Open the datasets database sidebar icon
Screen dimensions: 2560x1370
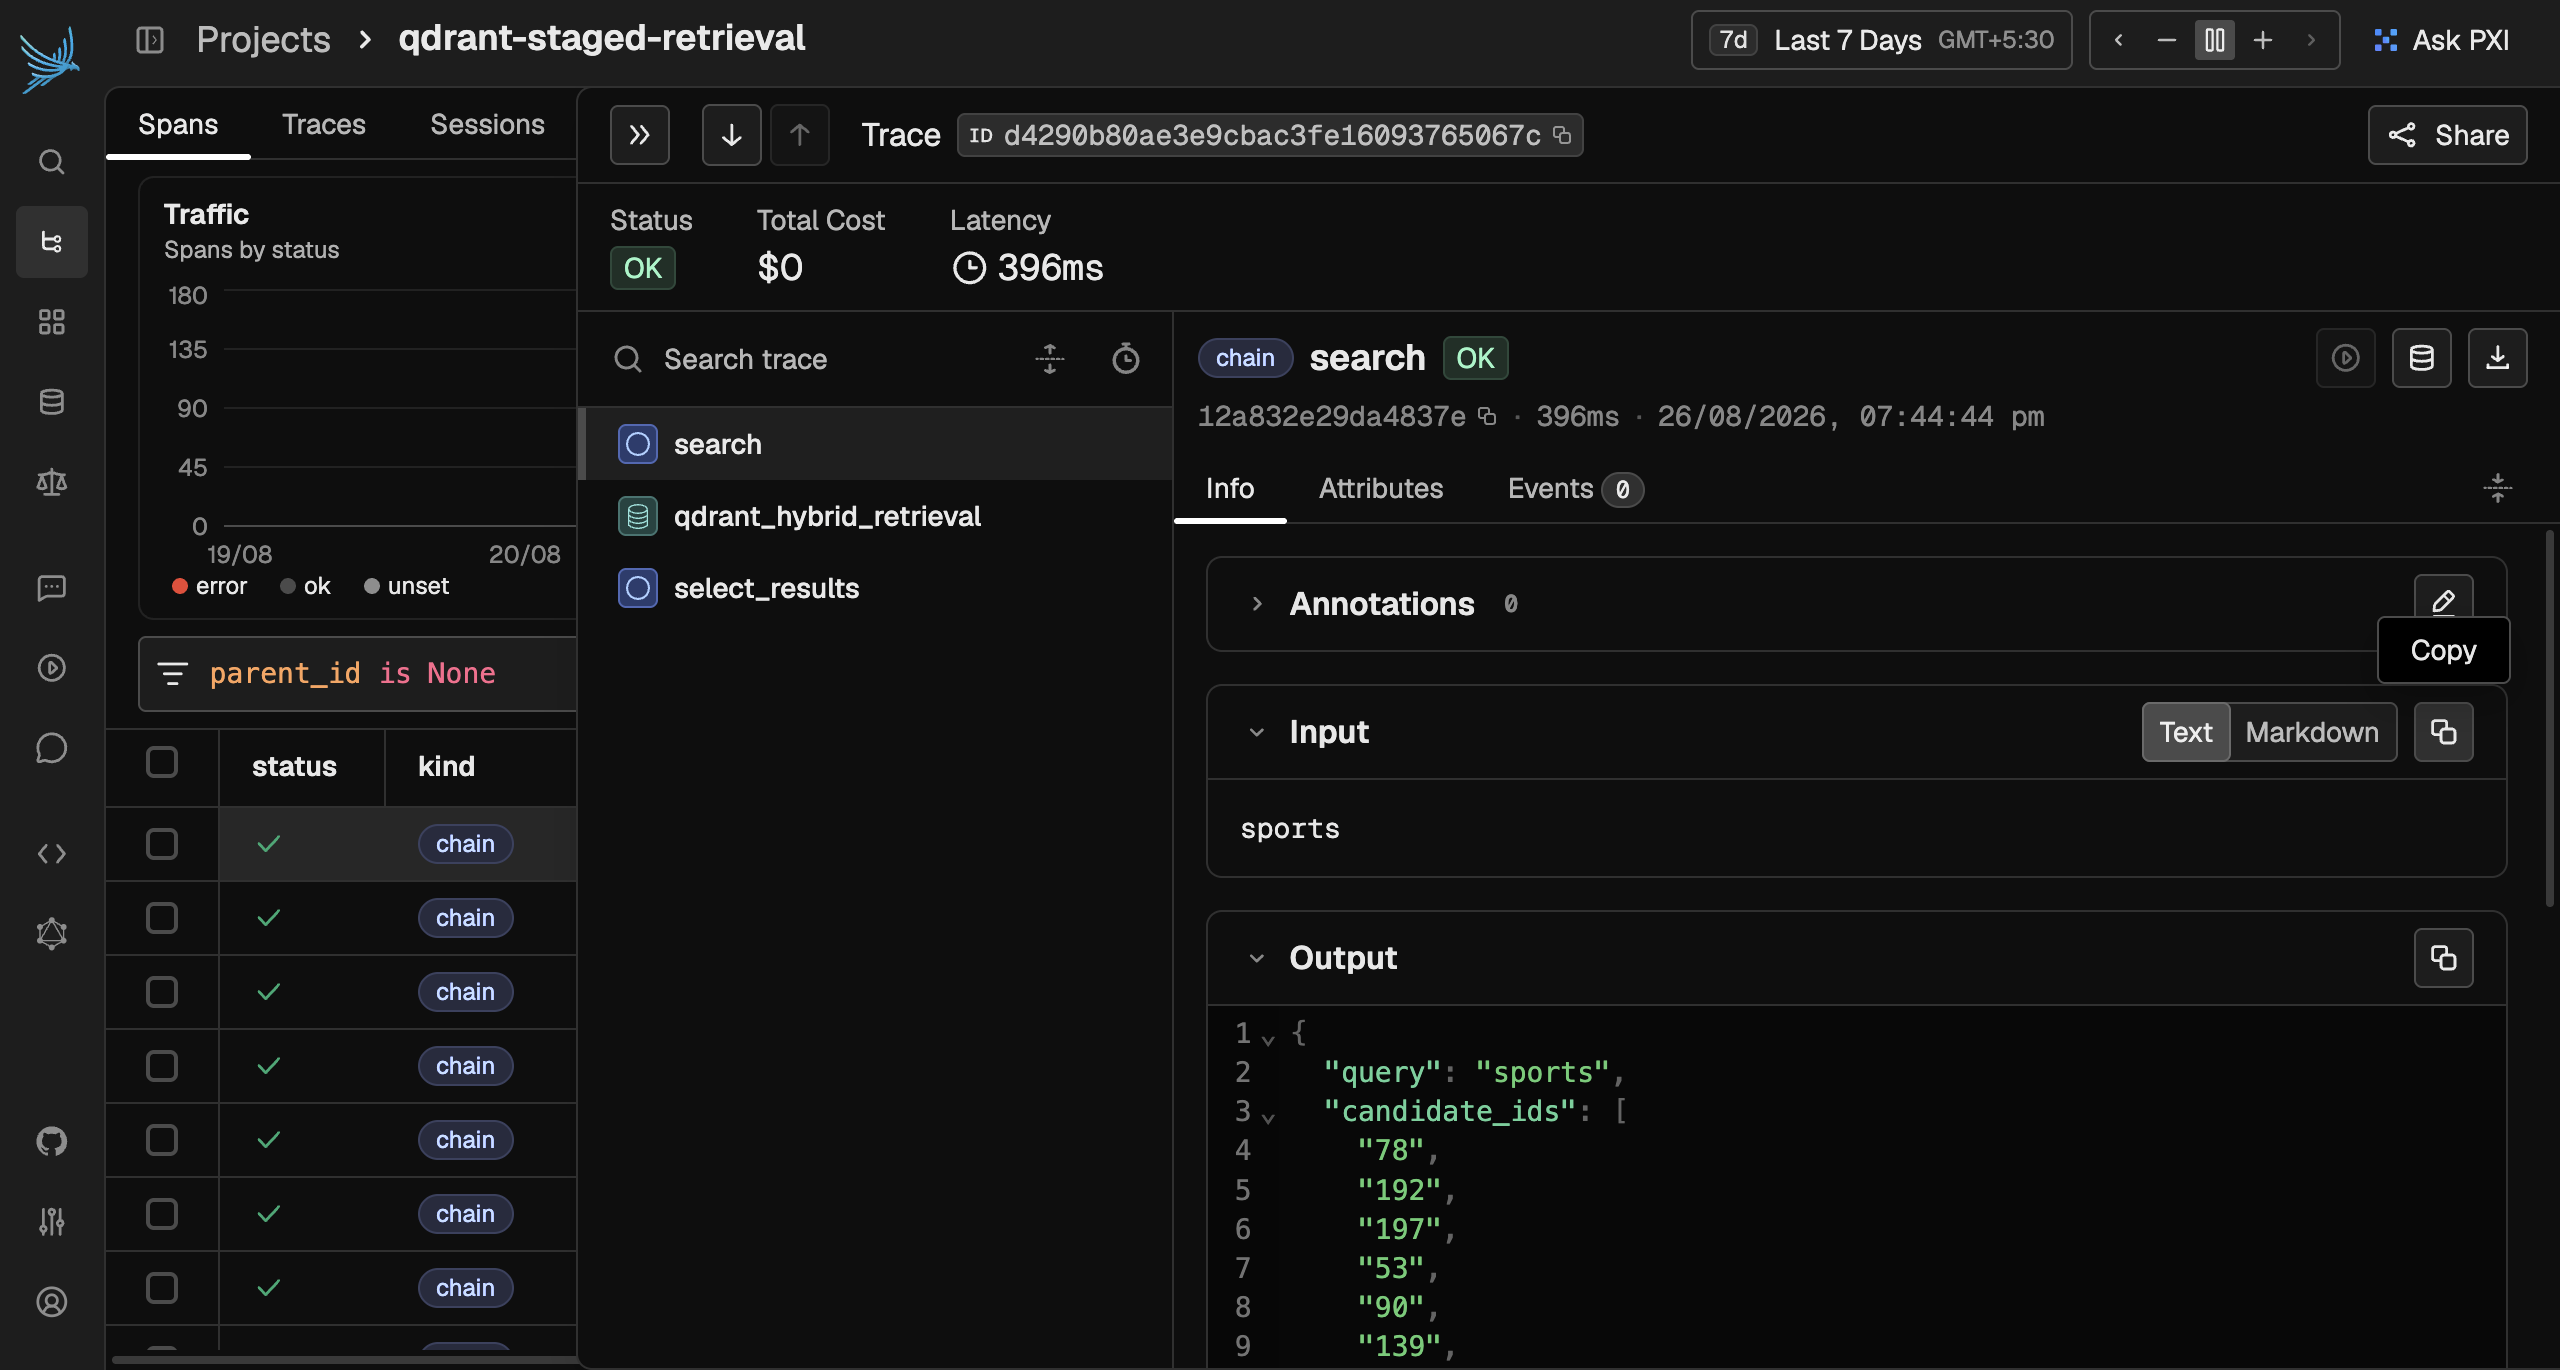[52, 401]
